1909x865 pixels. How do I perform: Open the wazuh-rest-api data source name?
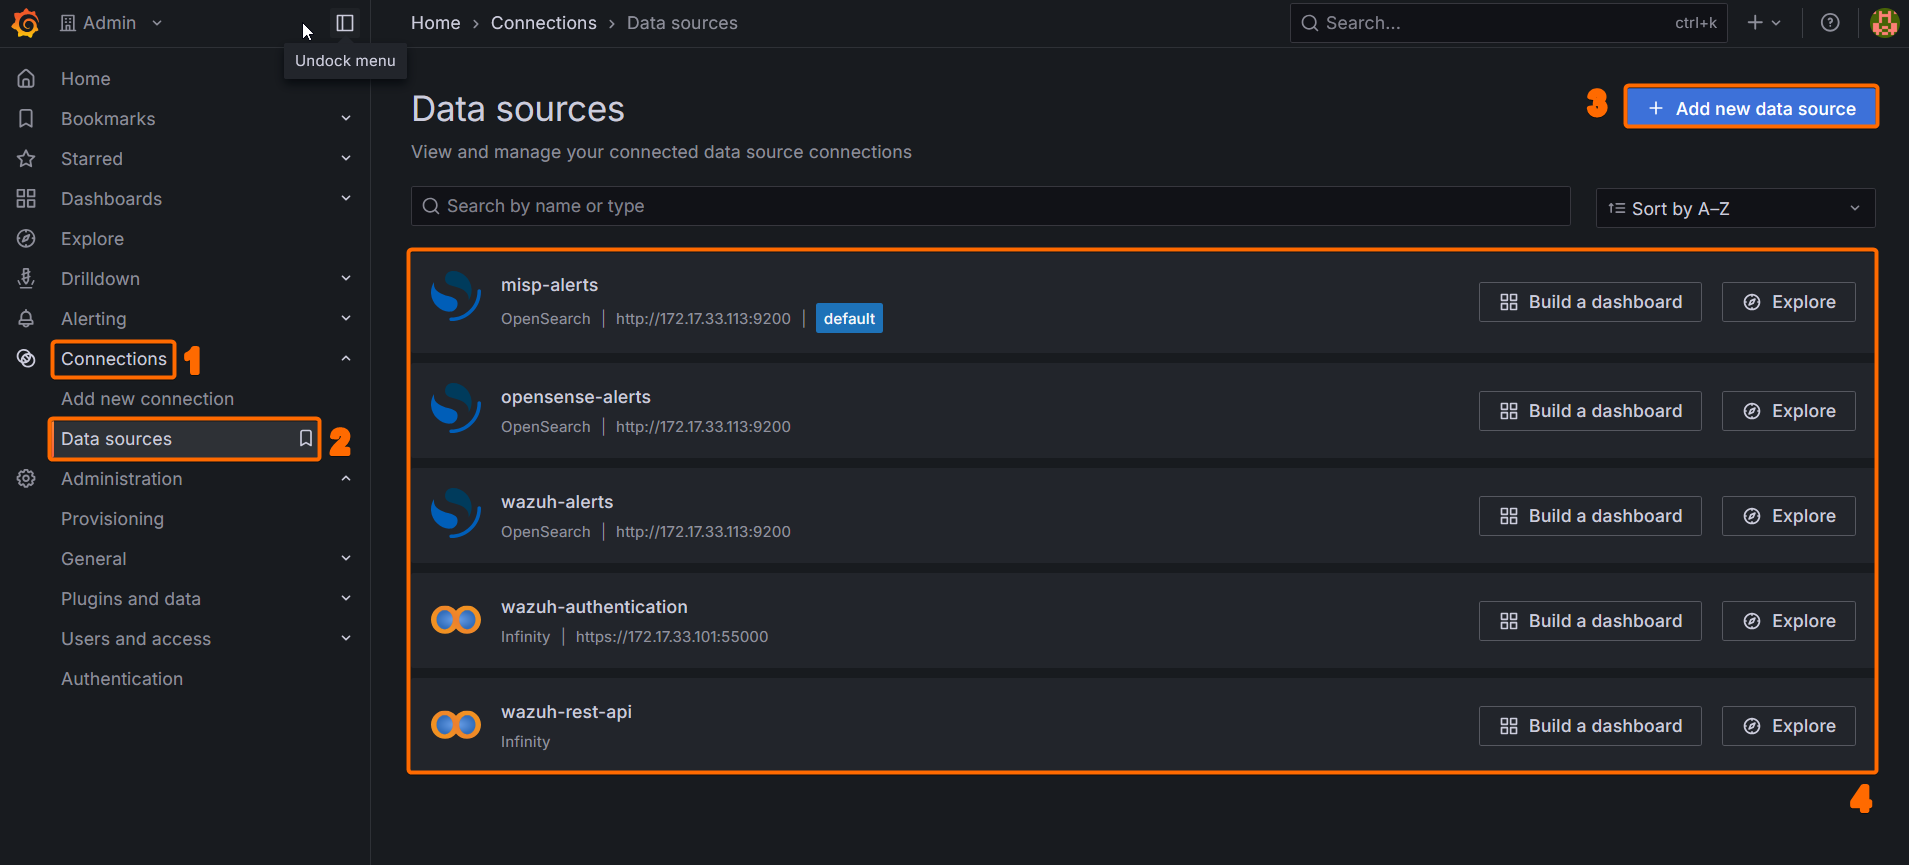pyautogui.click(x=566, y=712)
